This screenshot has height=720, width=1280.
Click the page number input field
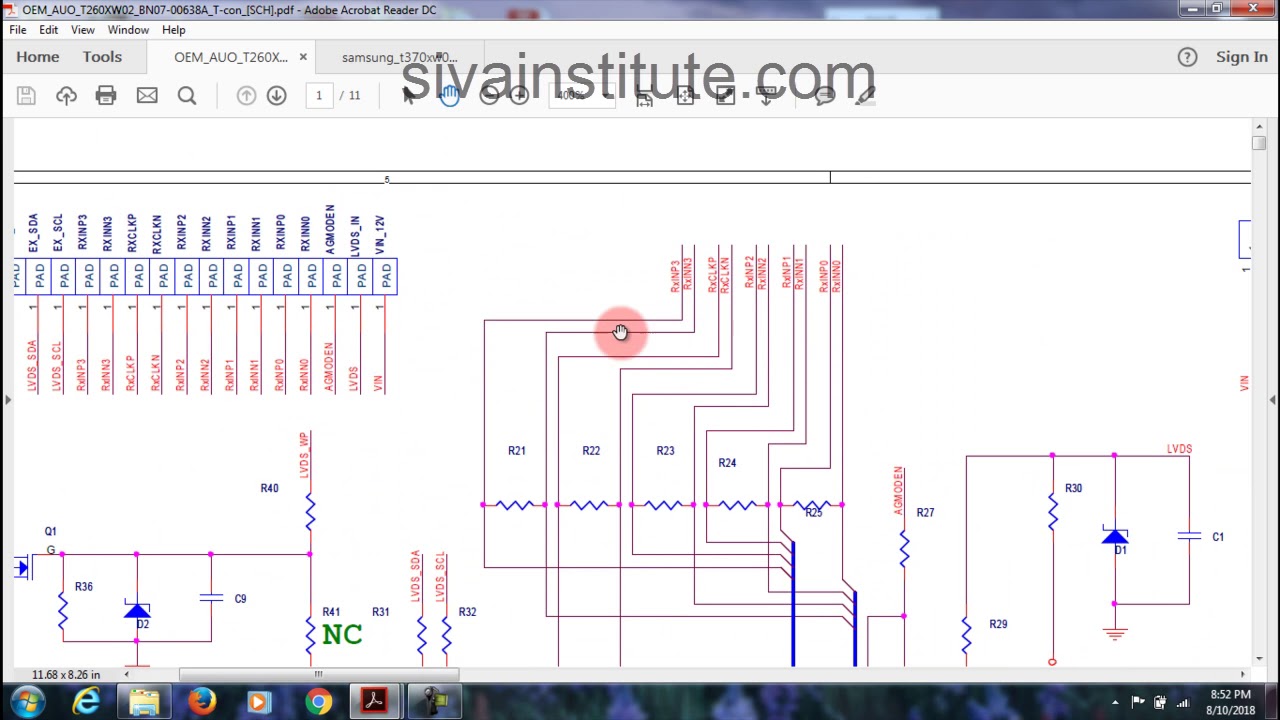(x=319, y=95)
